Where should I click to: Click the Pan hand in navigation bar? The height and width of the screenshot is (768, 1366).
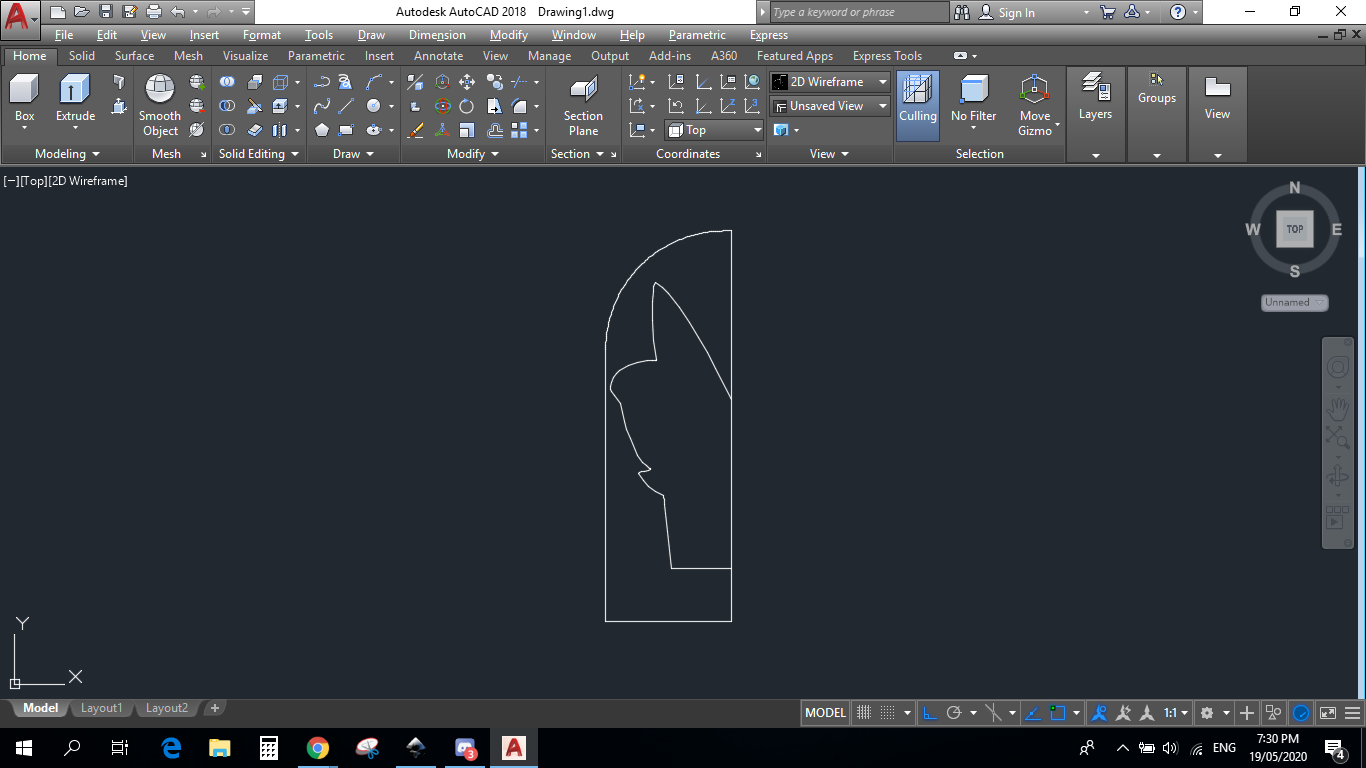[x=1338, y=407]
